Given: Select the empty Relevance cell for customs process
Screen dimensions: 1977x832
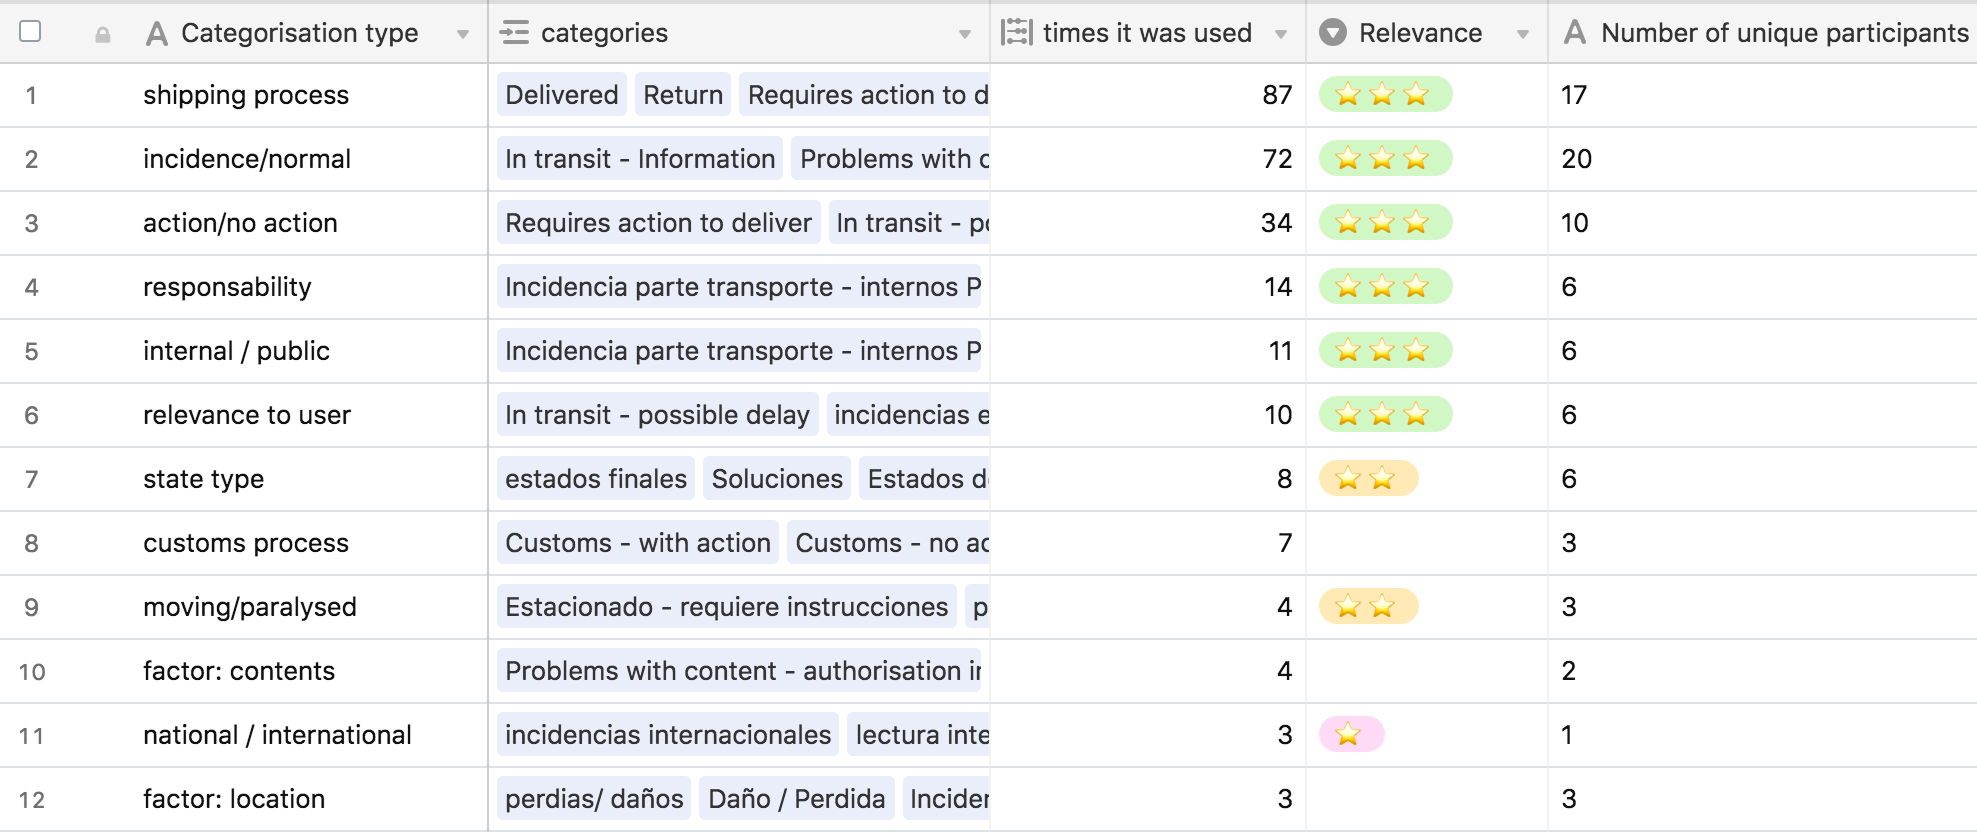Looking at the screenshot, I should click(x=1427, y=543).
